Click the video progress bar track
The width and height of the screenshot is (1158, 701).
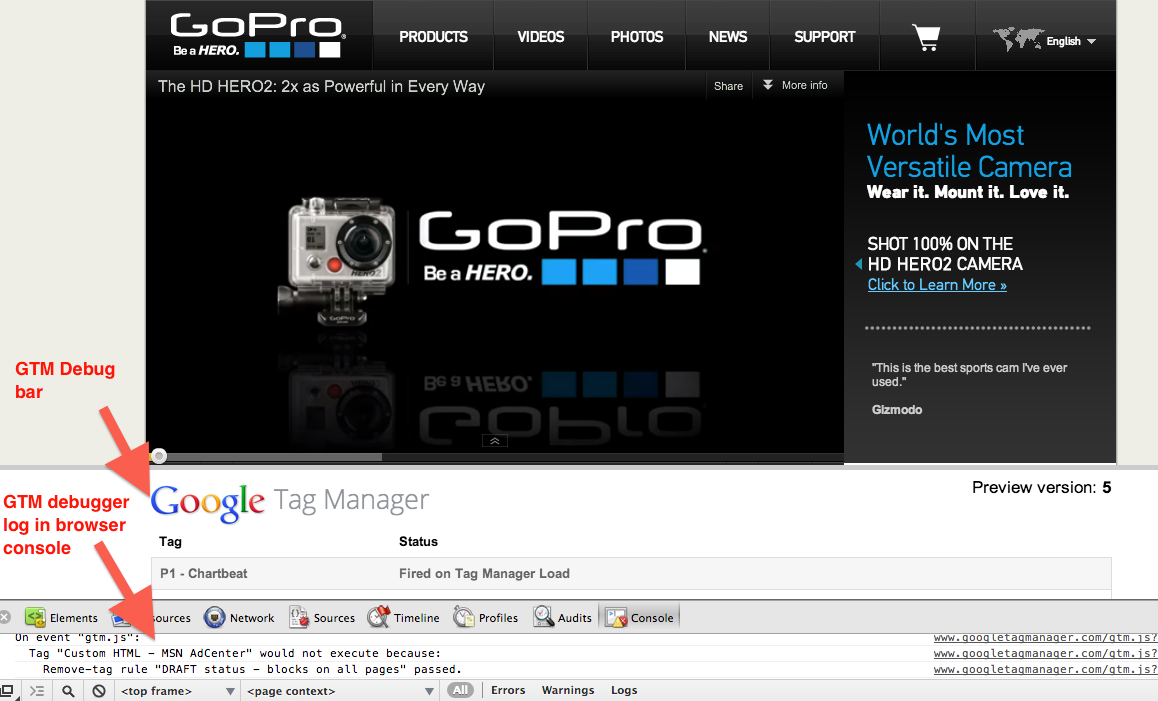pyautogui.click(x=495, y=457)
